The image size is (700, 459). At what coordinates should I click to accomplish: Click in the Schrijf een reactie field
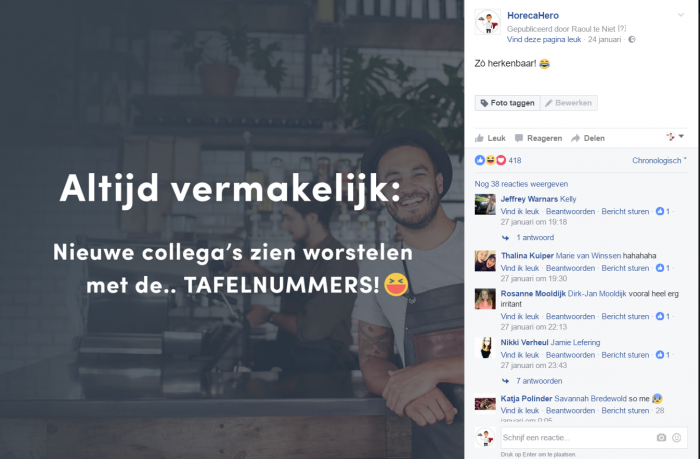click(578, 438)
